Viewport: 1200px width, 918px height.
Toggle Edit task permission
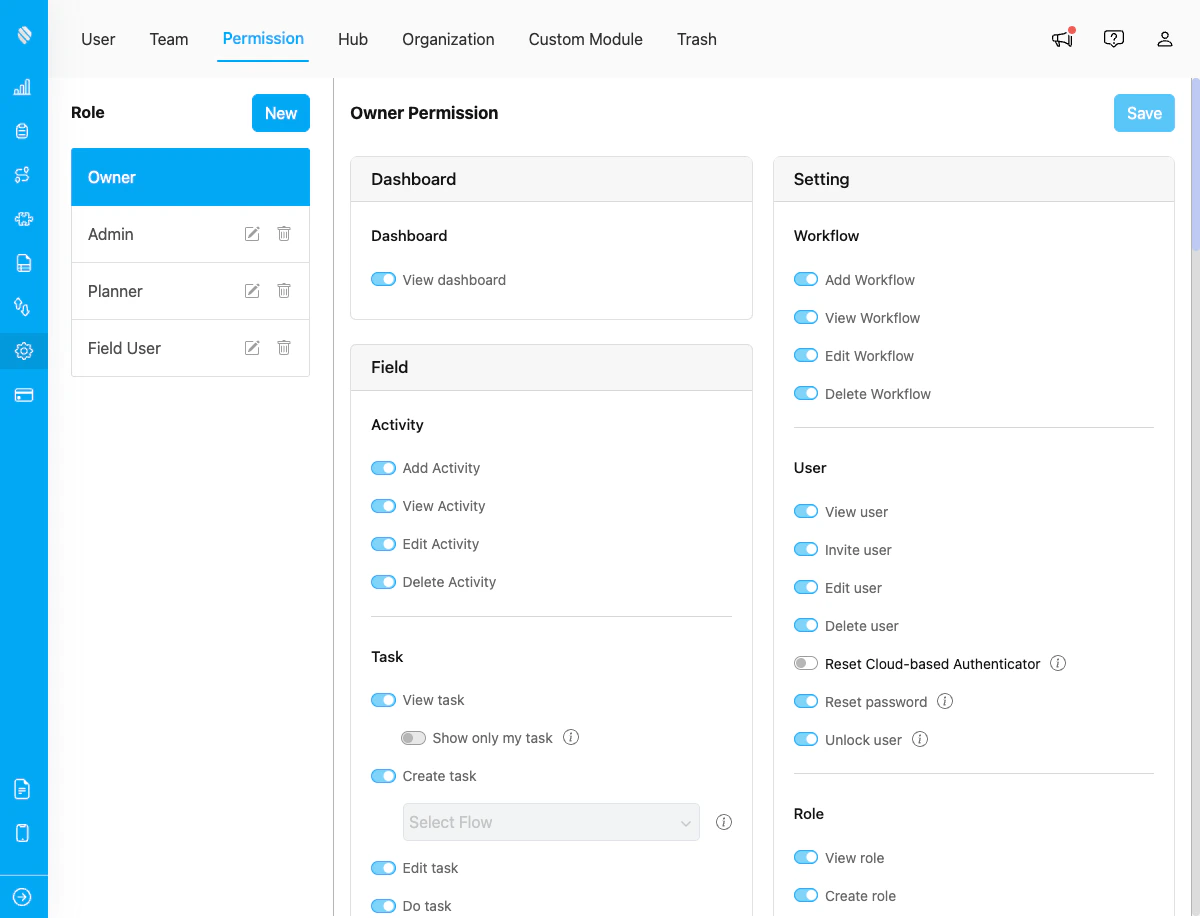pos(383,868)
